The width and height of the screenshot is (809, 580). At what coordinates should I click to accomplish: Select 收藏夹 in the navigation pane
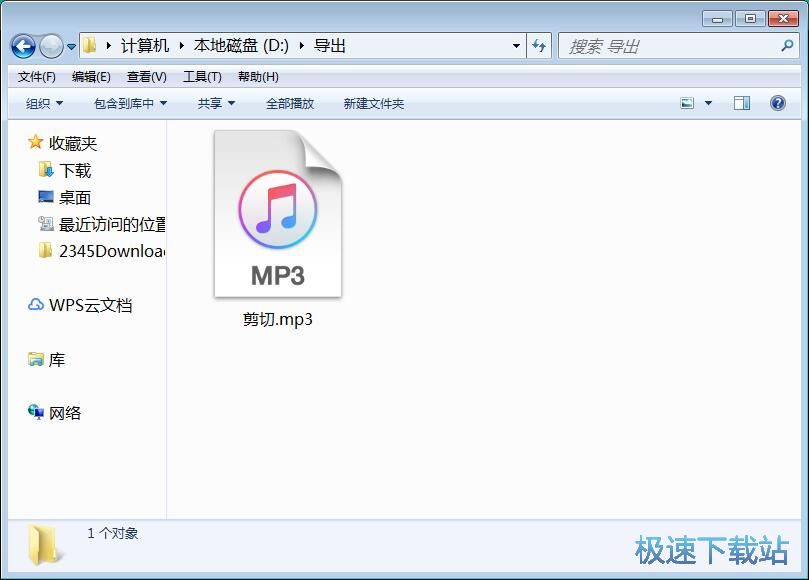coord(73,143)
